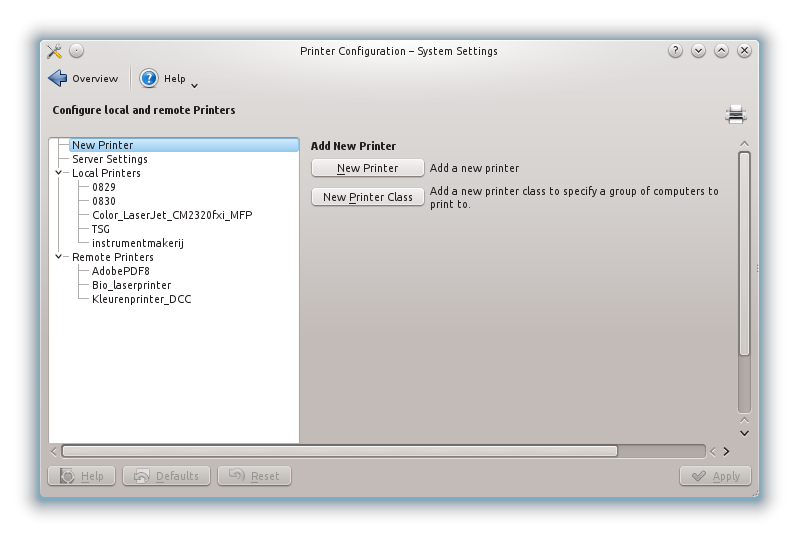This screenshot has height=537, width=799.
Task: Open the Help toolbar dropdown arrow
Action: point(194,85)
